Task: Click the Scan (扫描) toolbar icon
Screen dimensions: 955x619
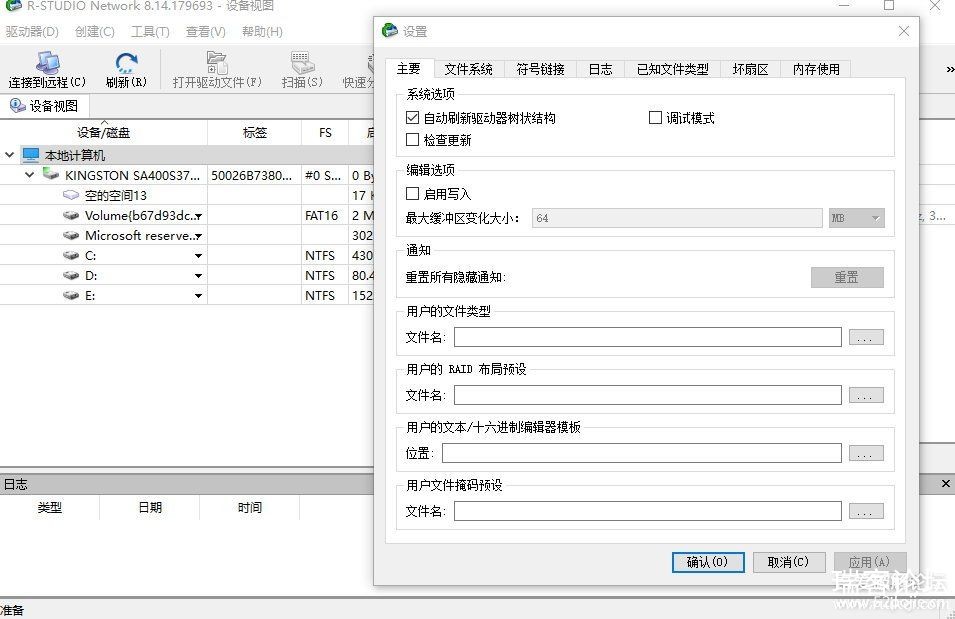Action: coord(302,63)
